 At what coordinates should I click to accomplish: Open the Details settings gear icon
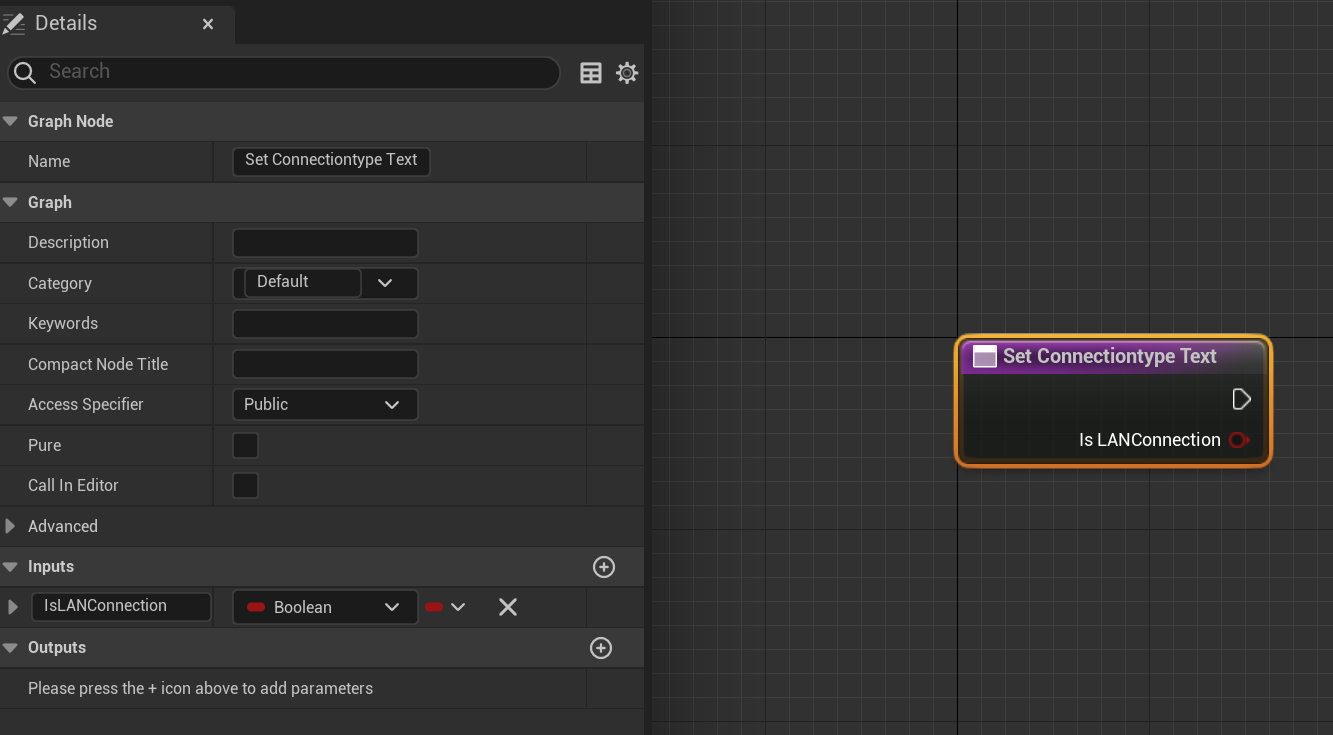(627, 73)
